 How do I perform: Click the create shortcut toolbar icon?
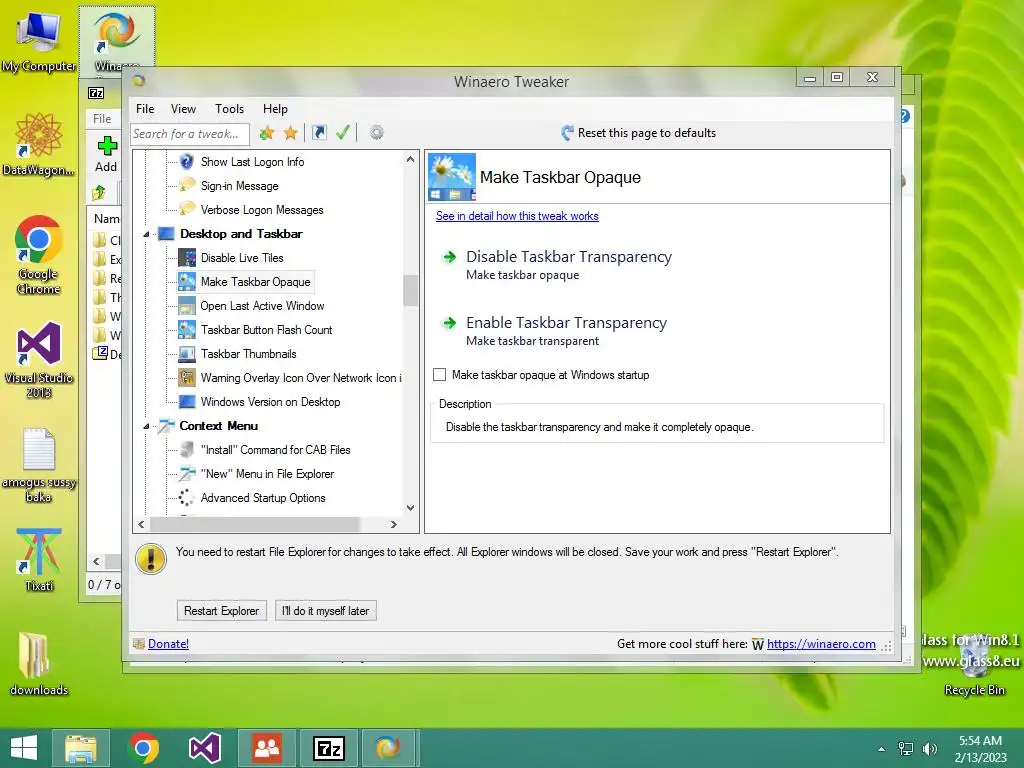(x=319, y=133)
